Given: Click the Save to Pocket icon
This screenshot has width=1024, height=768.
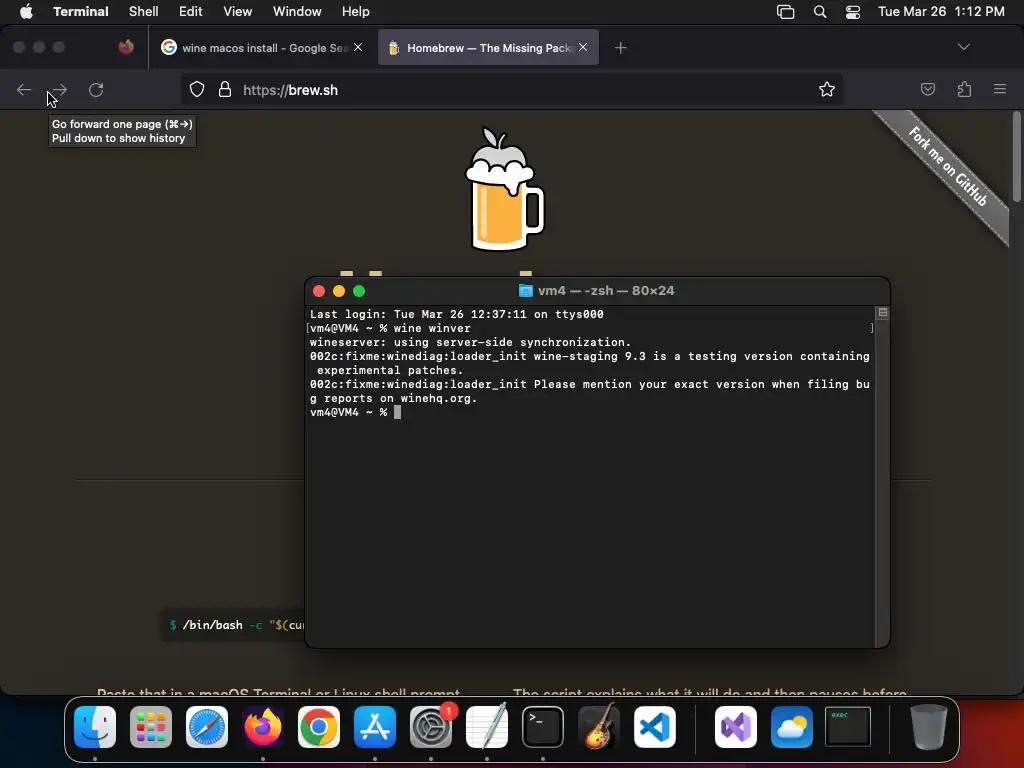Looking at the screenshot, I should point(927,89).
